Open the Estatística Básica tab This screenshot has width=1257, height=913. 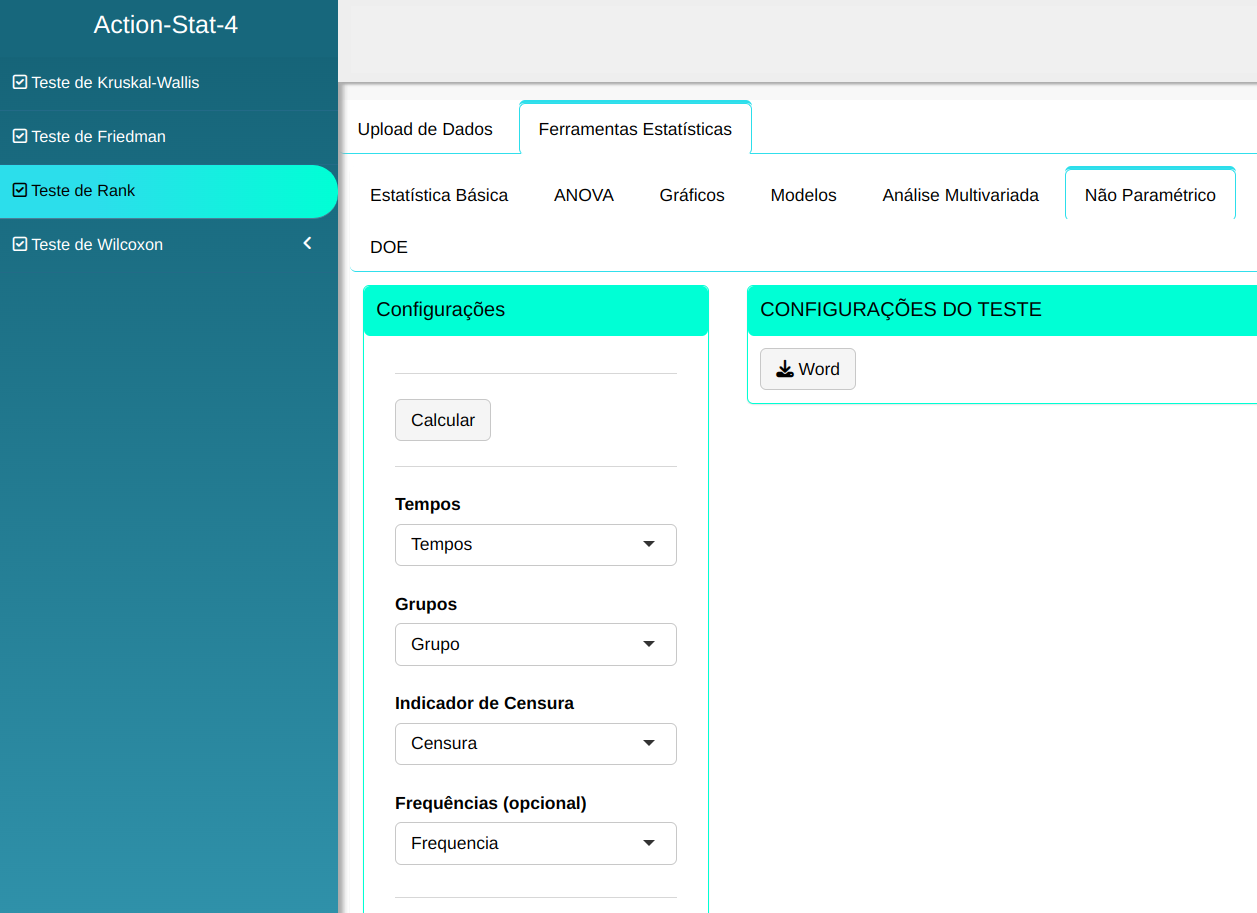(439, 195)
